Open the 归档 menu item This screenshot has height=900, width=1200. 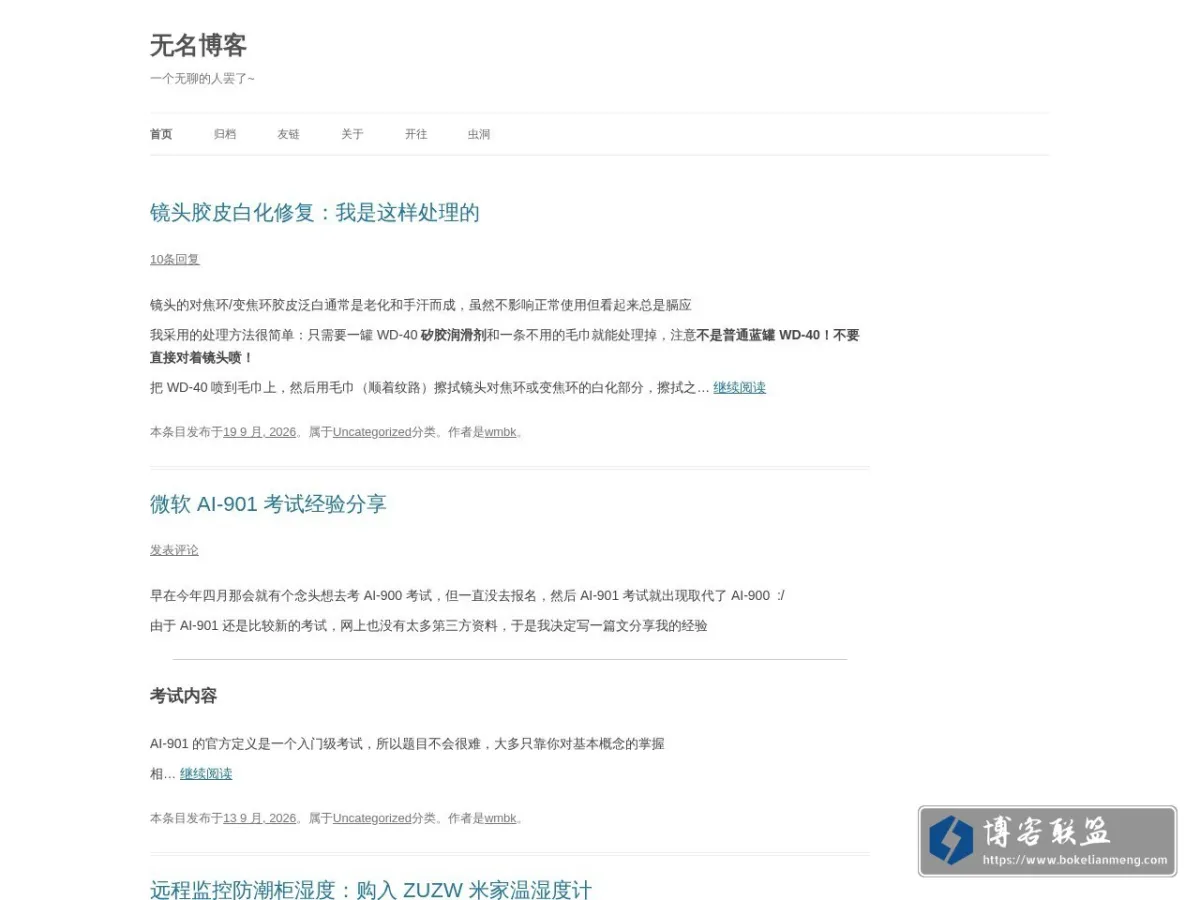[225, 134]
